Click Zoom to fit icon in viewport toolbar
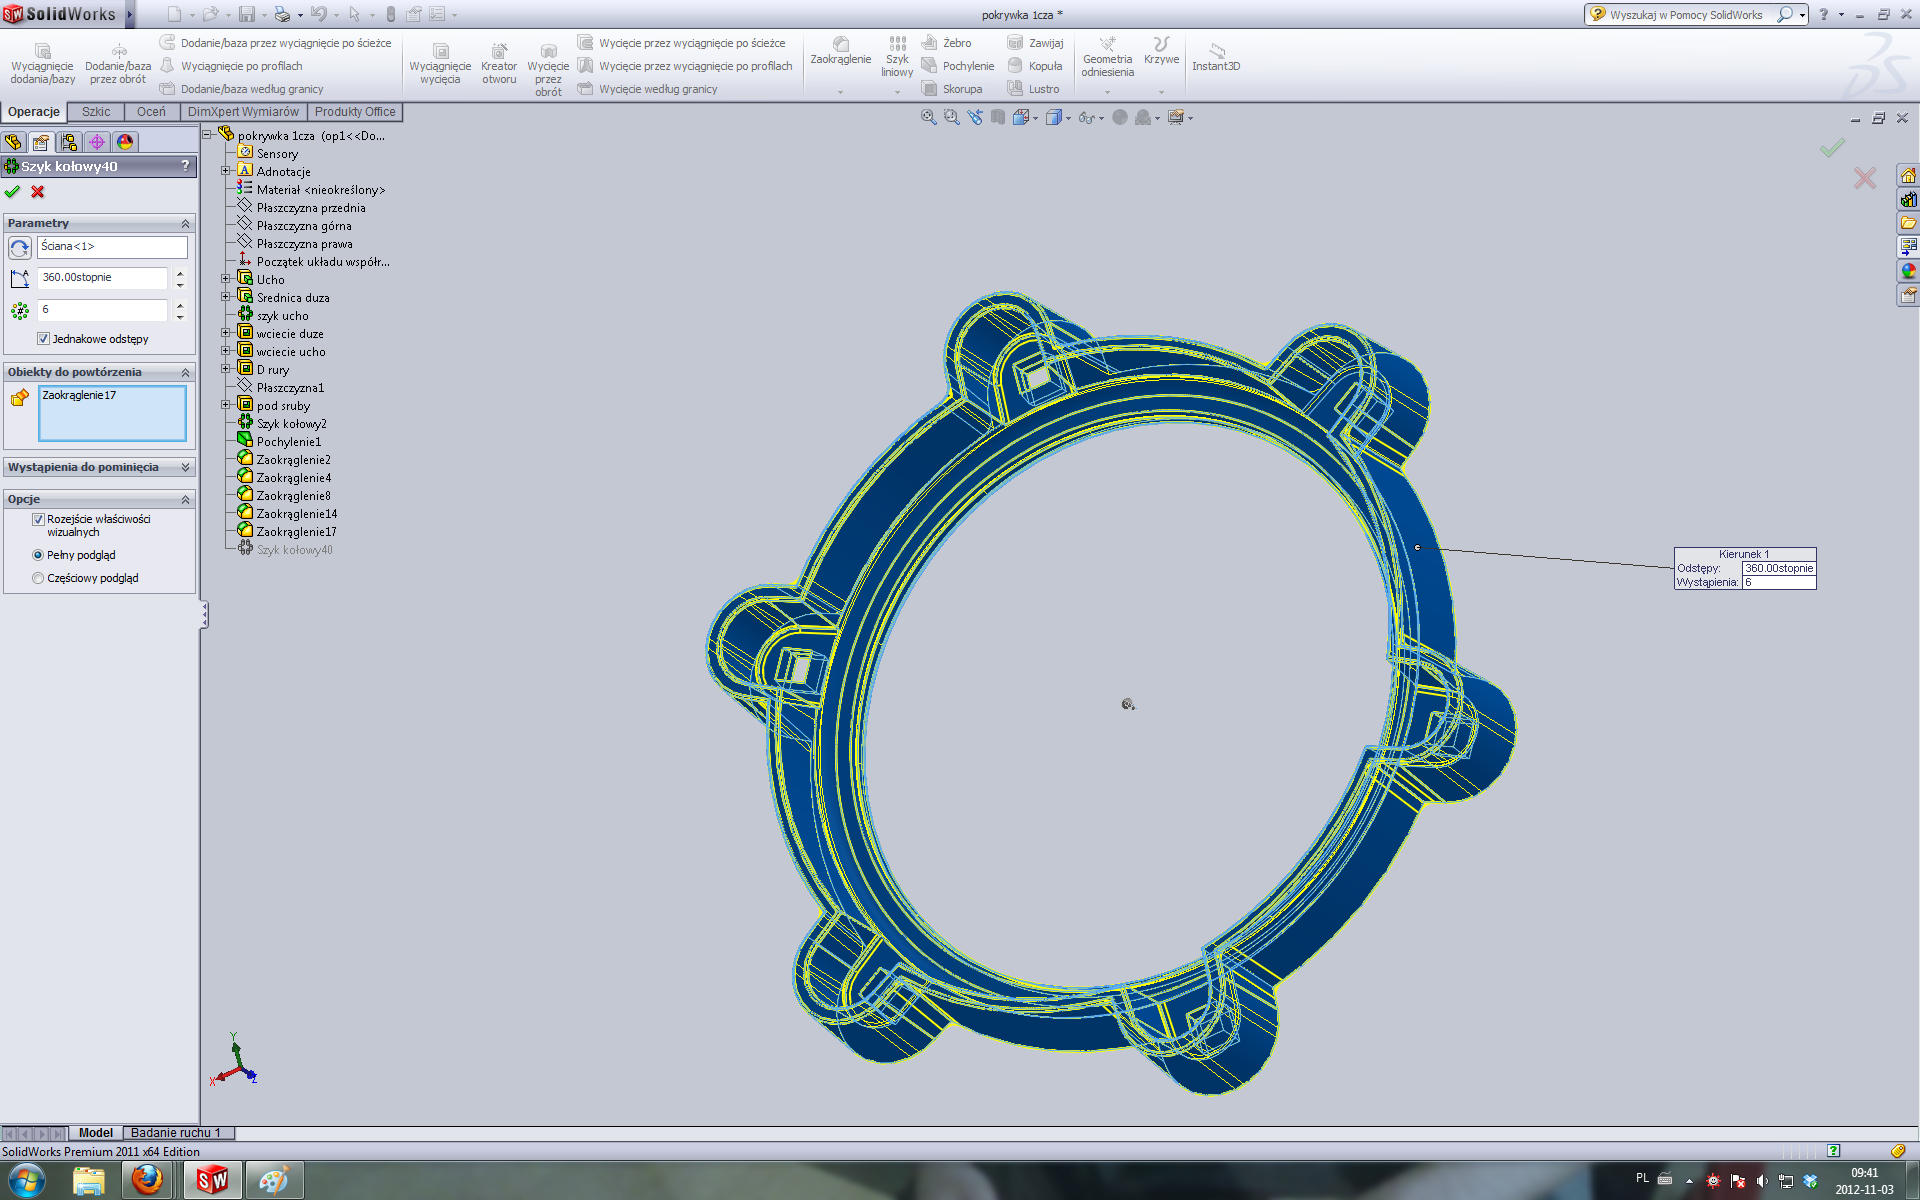 pyautogui.click(x=928, y=117)
